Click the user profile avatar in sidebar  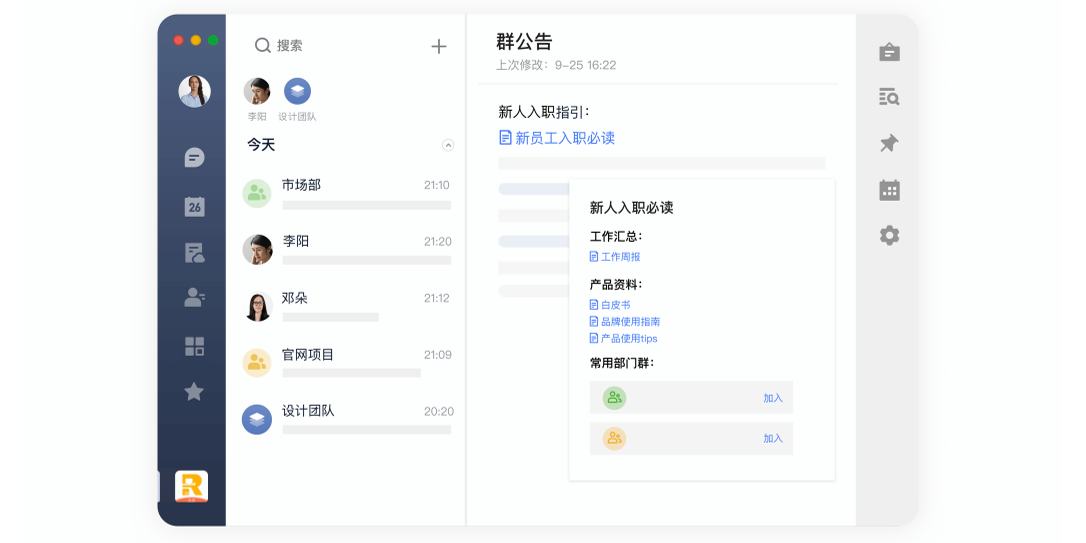[x=195, y=91]
